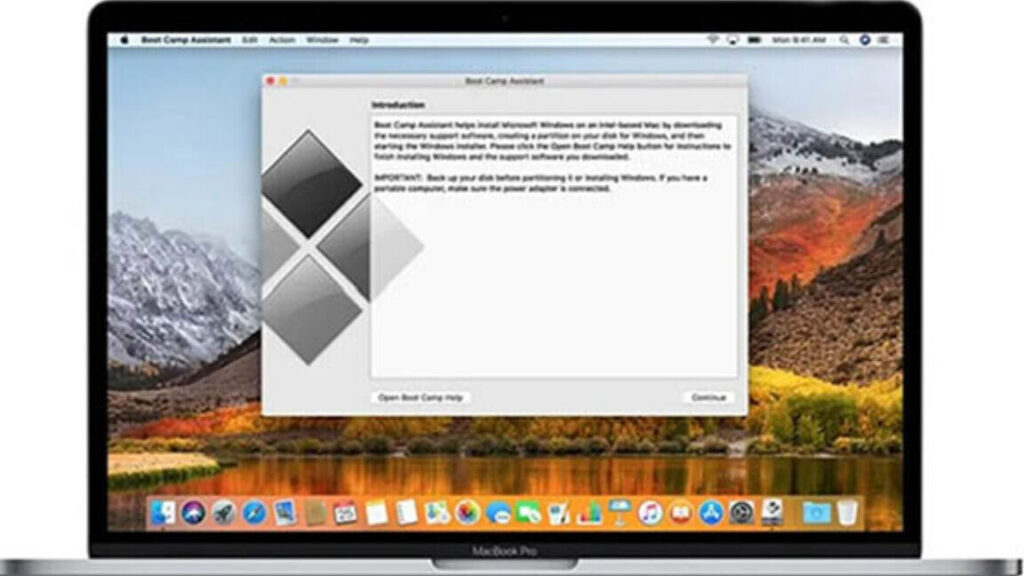Image resolution: width=1024 pixels, height=576 pixels.
Task: Open the Window menu
Action: [321, 40]
